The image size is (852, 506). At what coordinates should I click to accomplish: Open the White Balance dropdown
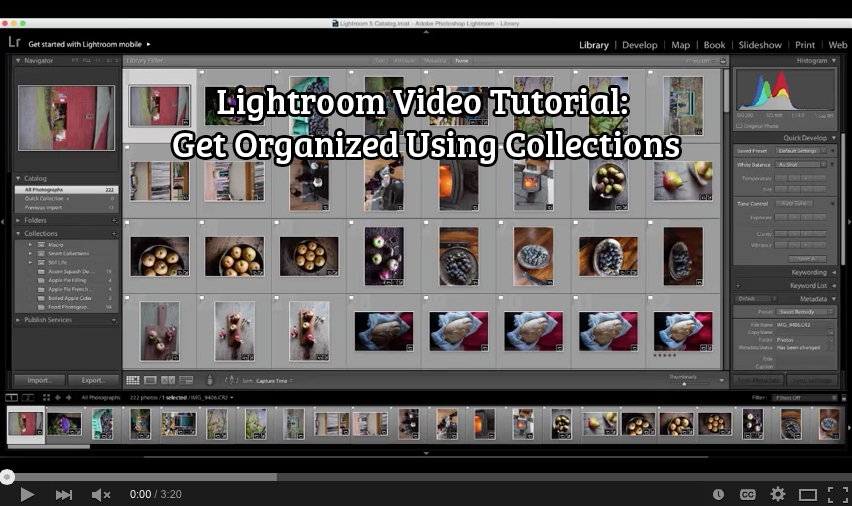(x=801, y=164)
